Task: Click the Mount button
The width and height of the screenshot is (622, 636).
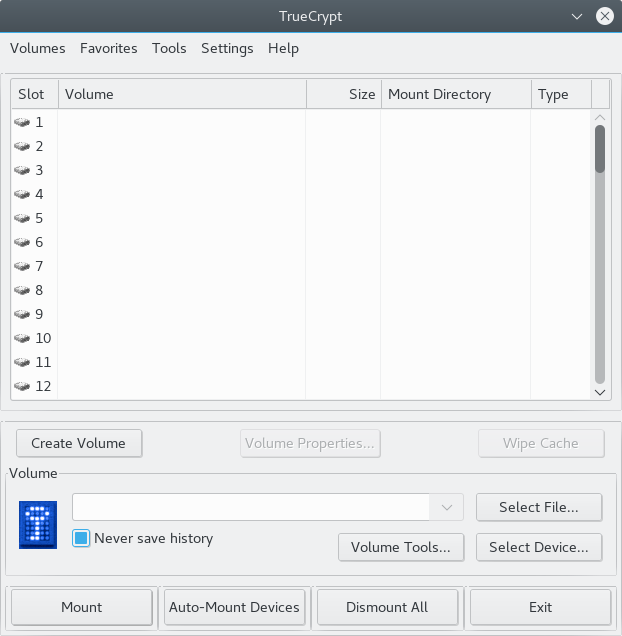Action: (x=82, y=607)
